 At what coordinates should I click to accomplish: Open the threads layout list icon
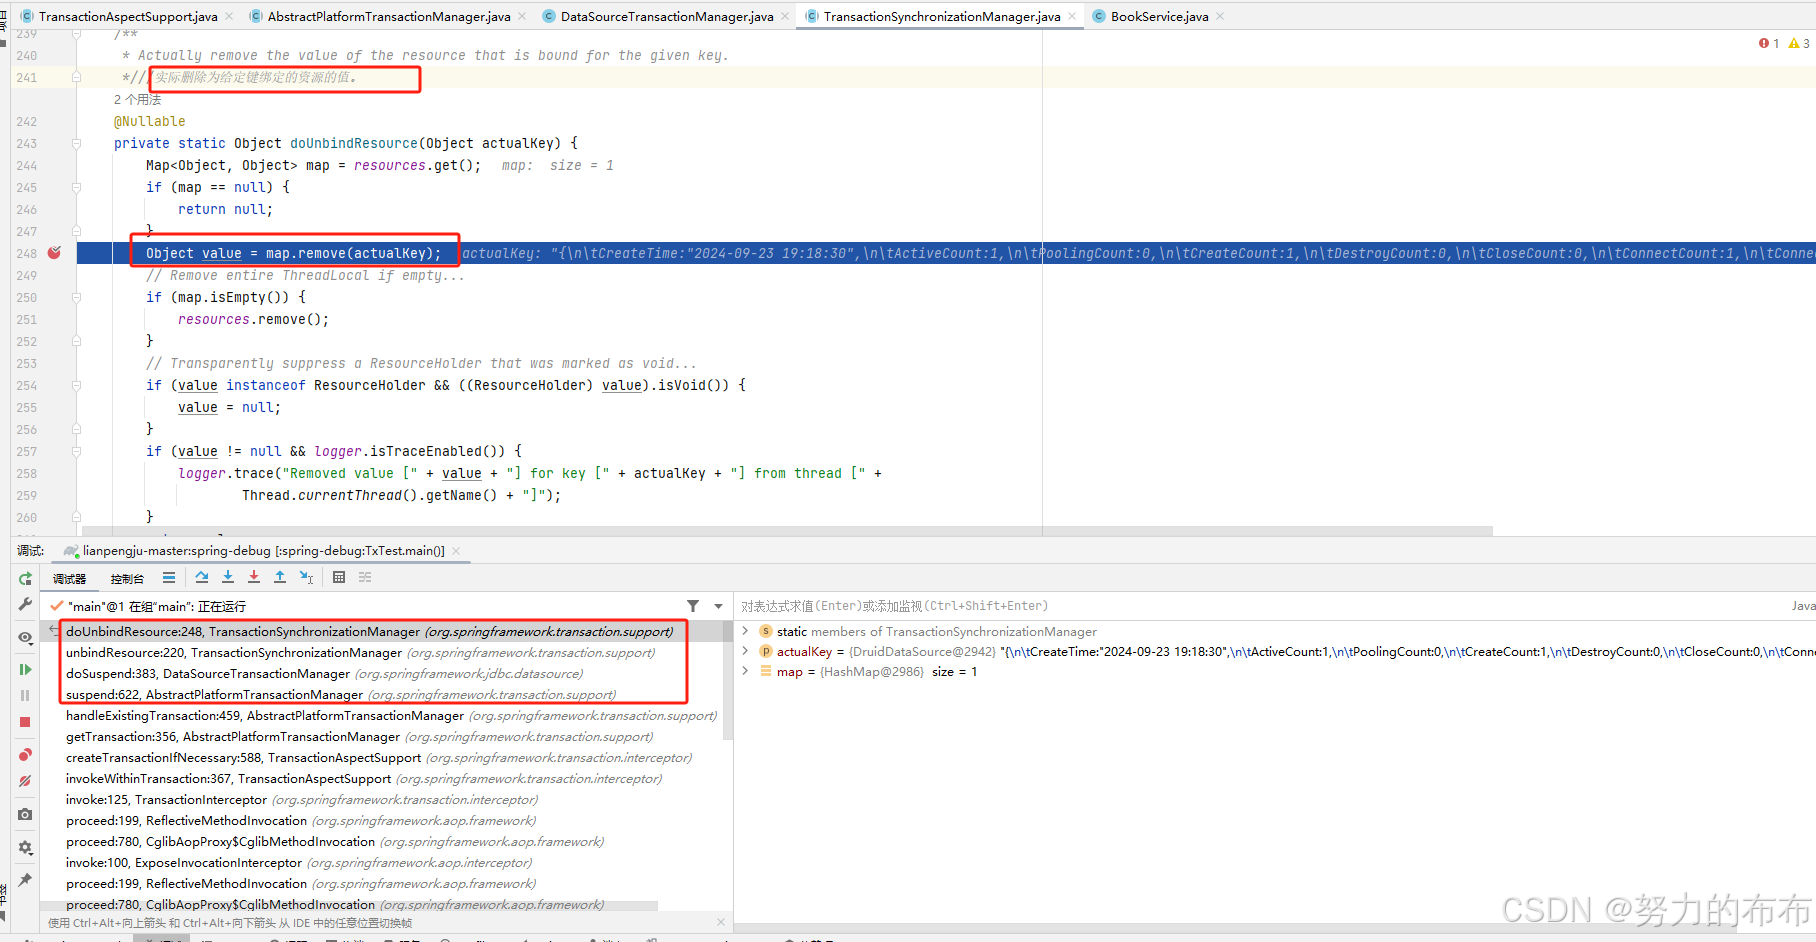click(169, 578)
